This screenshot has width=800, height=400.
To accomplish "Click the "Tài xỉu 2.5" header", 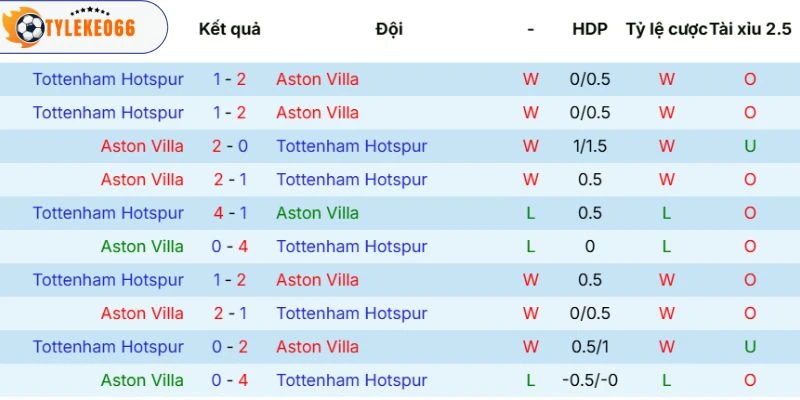I will 749,29.
